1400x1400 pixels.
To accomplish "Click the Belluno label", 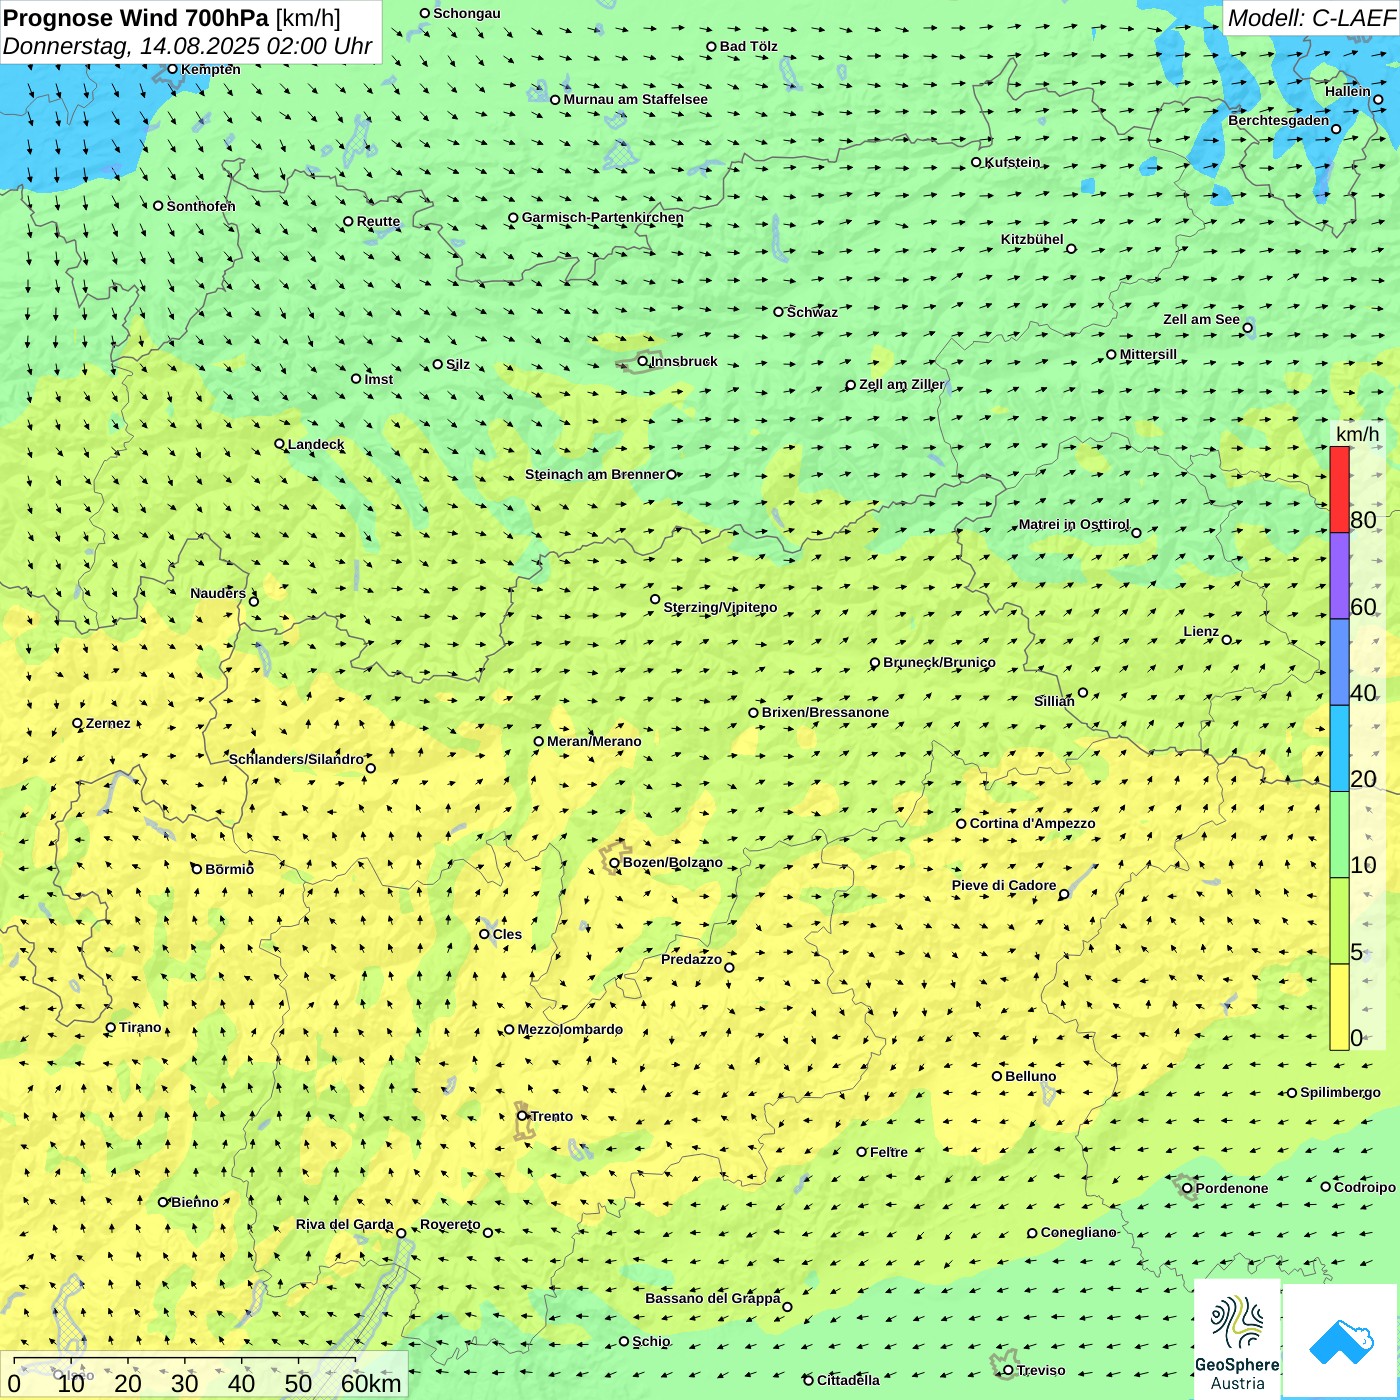I will [x=1030, y=1076].
